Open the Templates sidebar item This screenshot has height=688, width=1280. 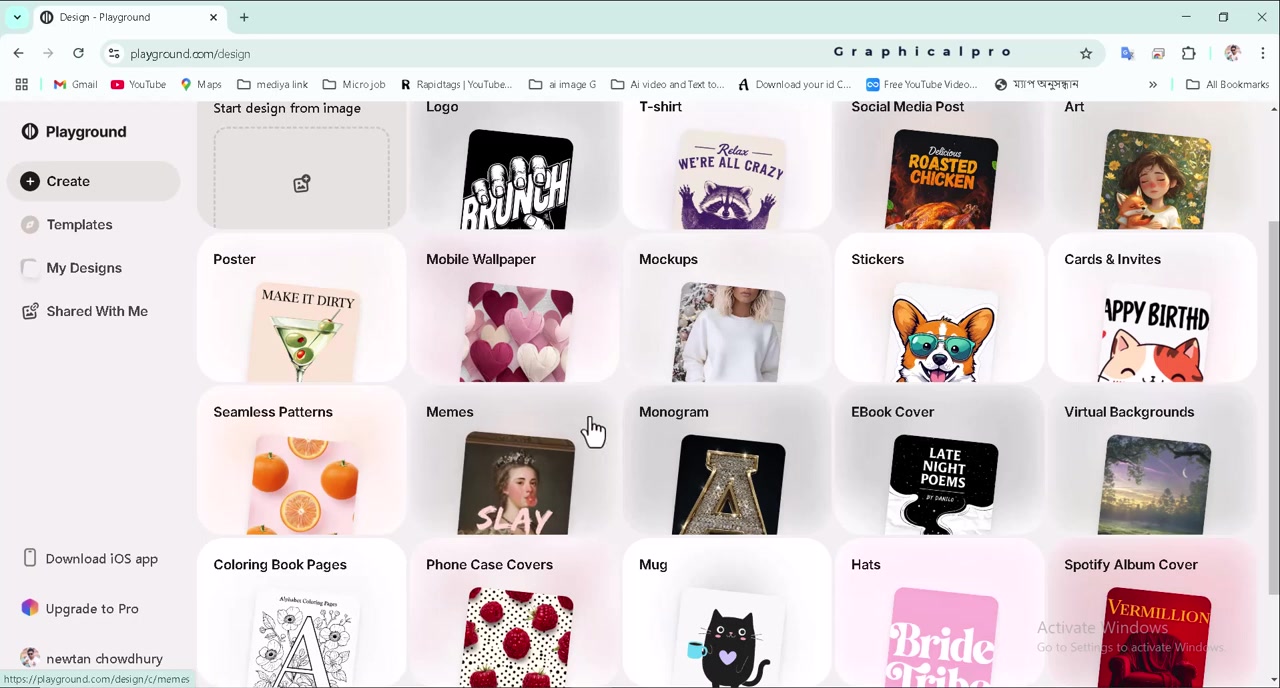click(x=79, y=225)
